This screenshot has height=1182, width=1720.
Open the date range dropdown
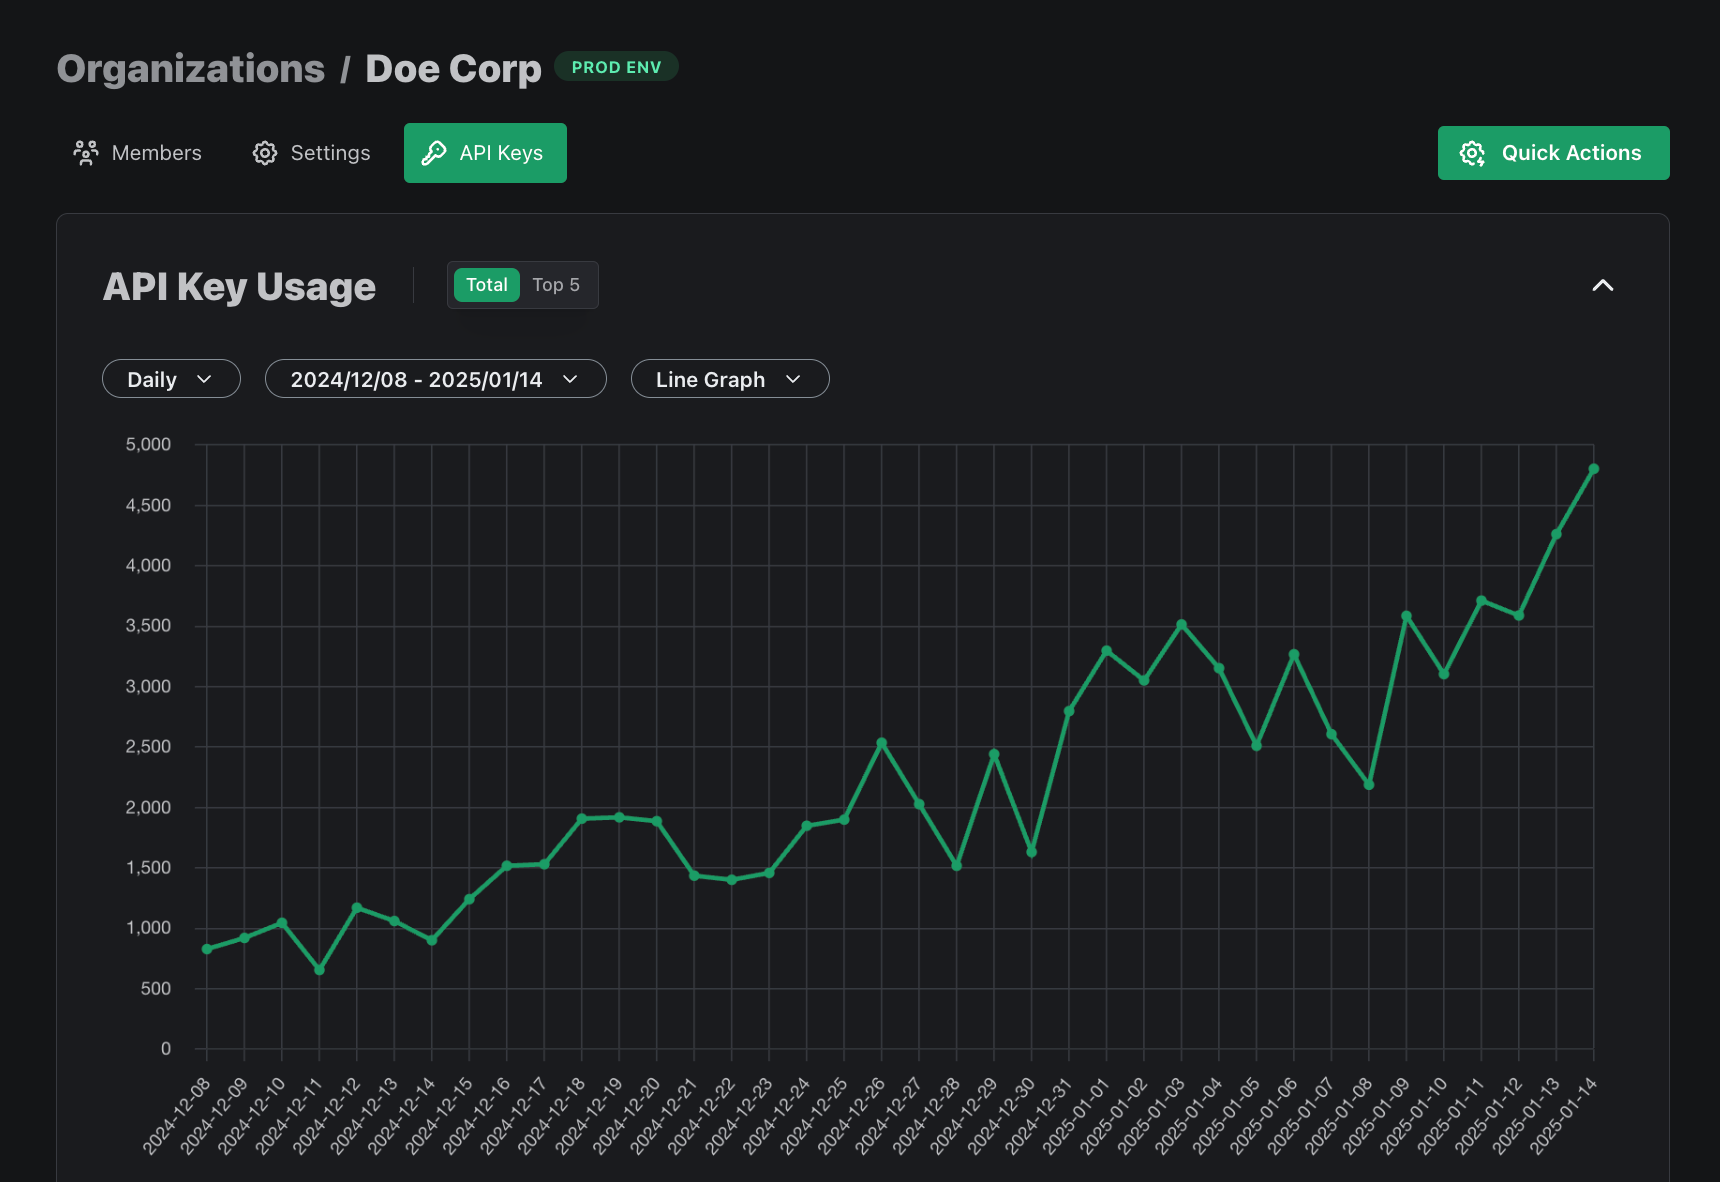coord(435,379)
